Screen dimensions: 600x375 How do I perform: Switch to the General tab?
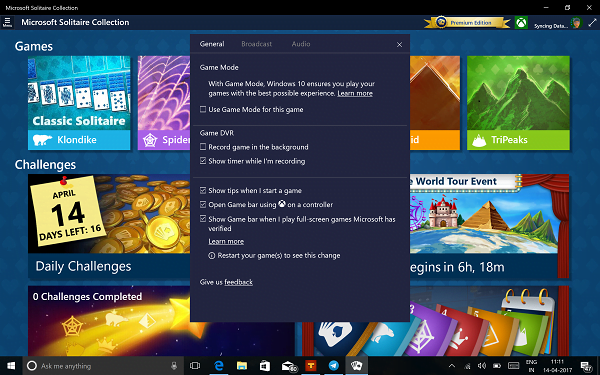click(212, 44)
